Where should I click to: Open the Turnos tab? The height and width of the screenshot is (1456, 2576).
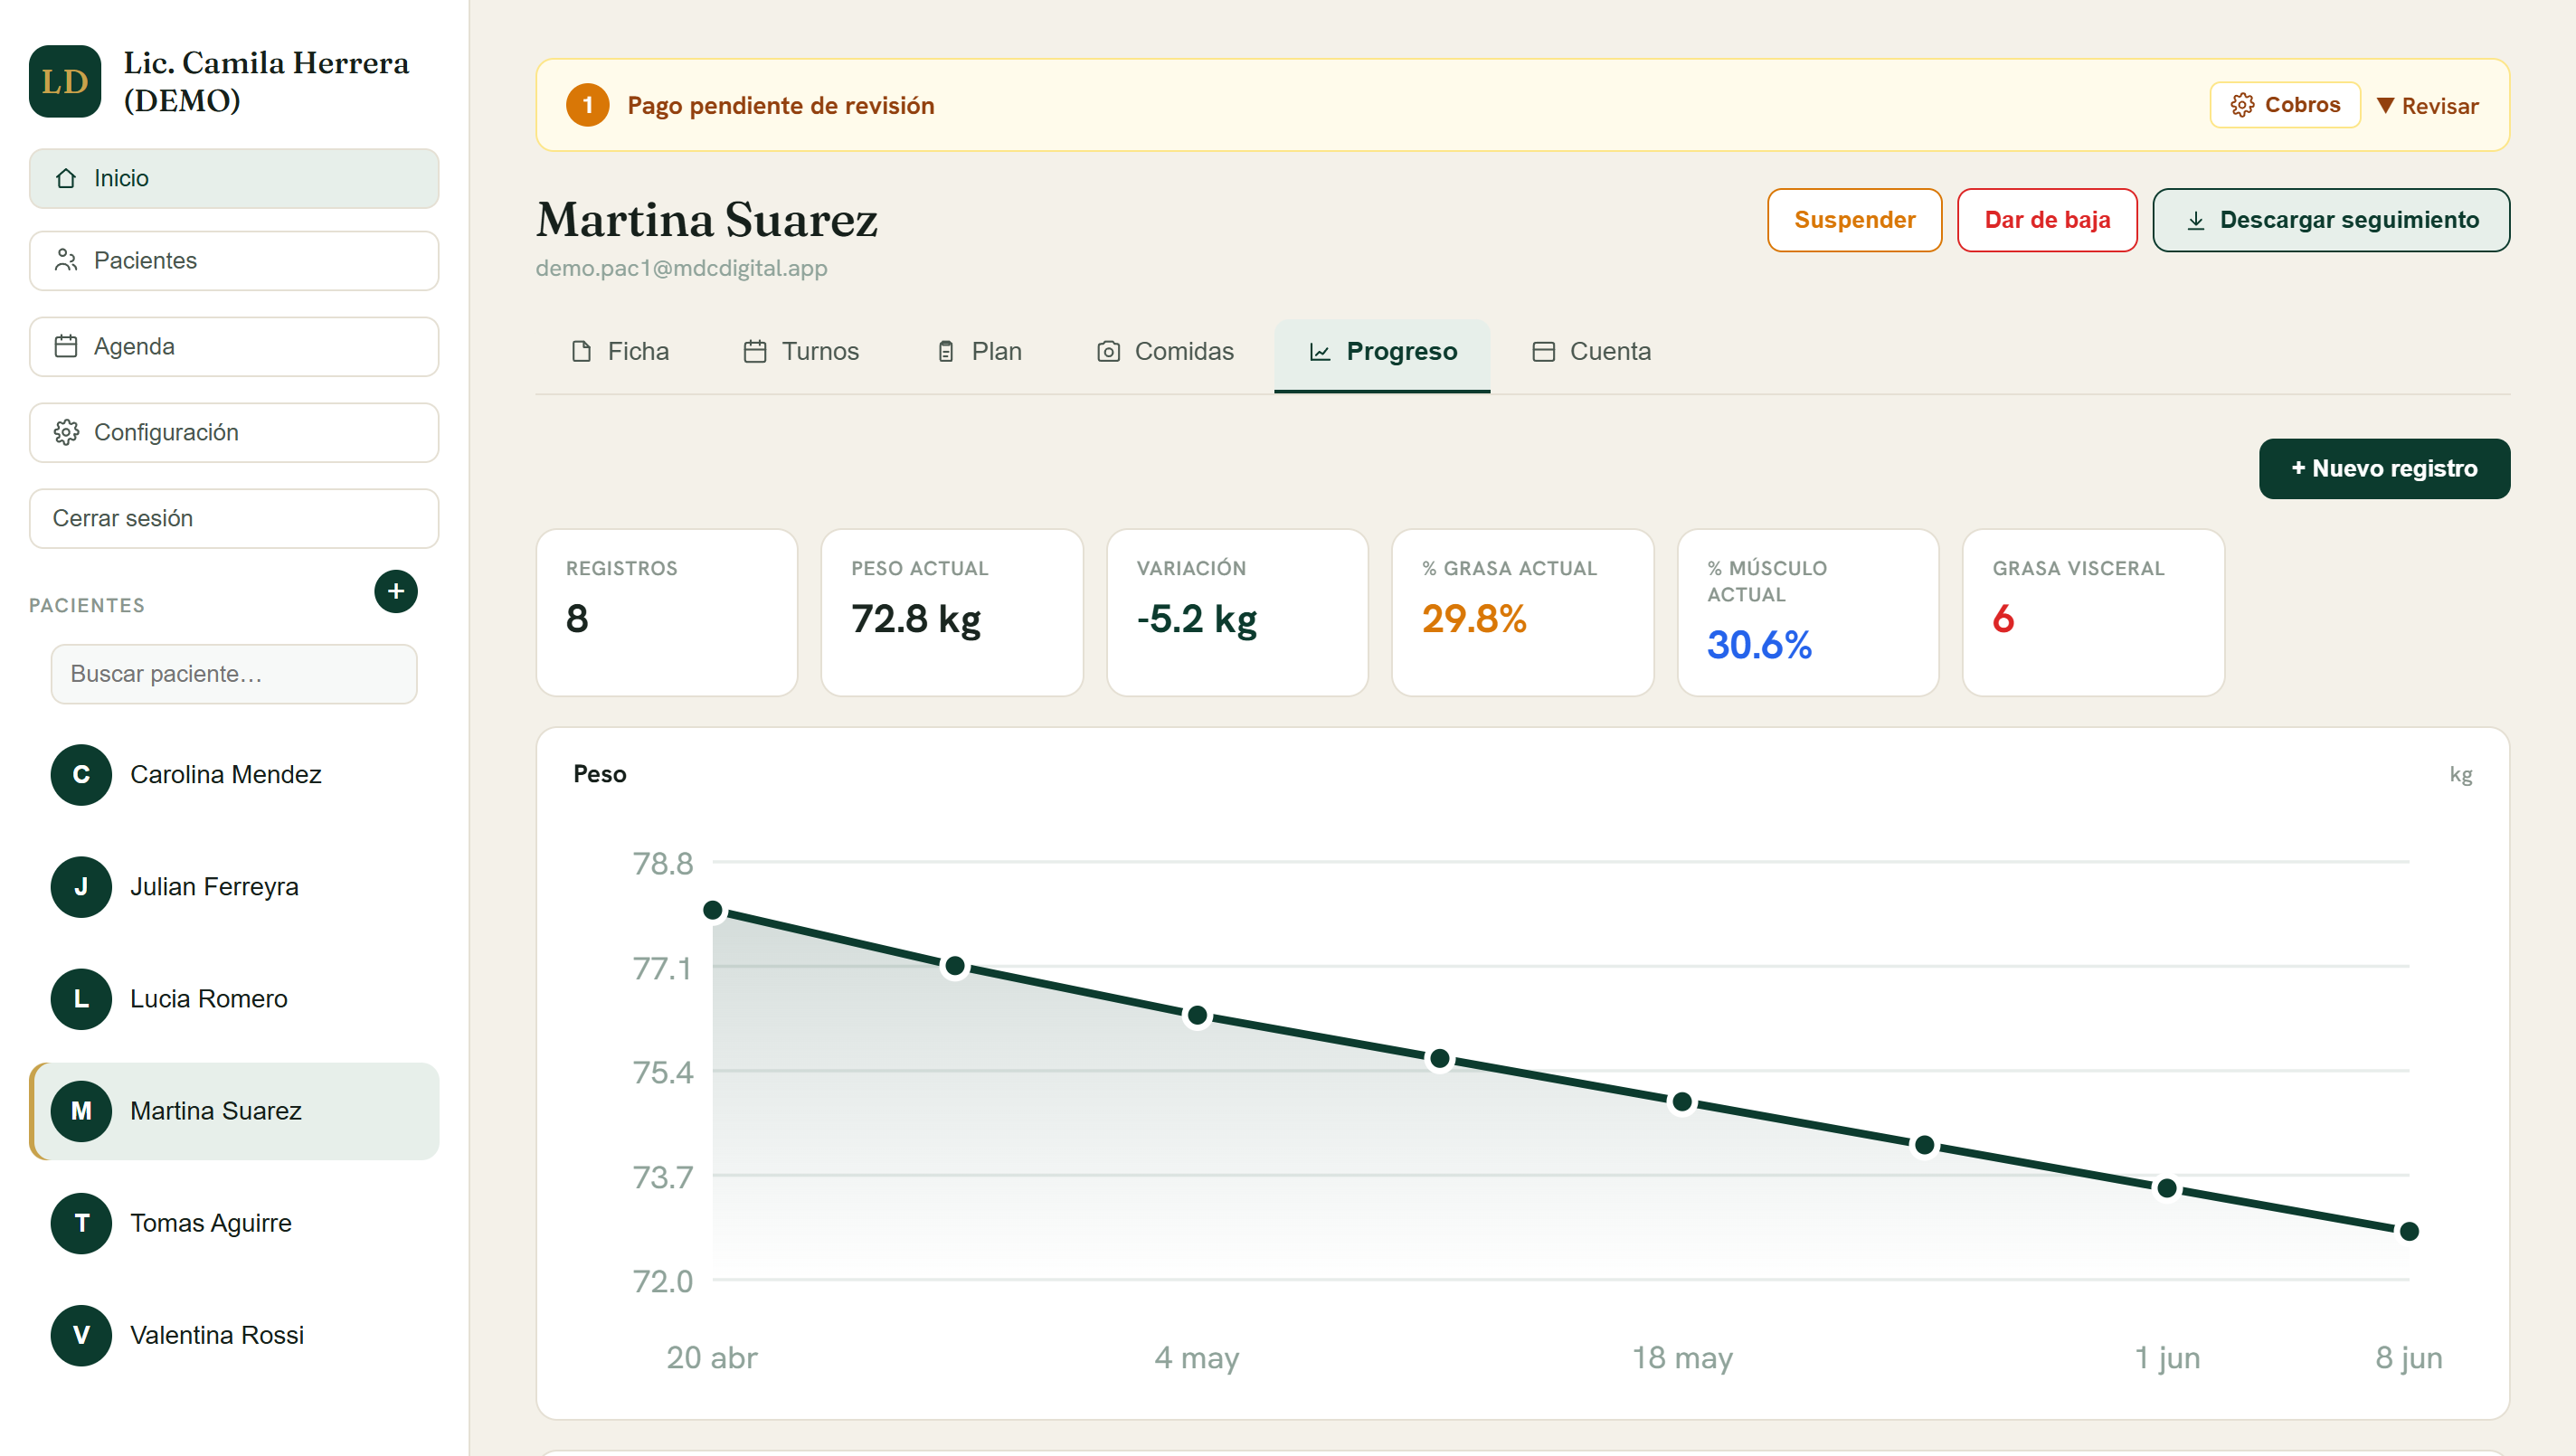pyautogui.click(x=801, y=351)
